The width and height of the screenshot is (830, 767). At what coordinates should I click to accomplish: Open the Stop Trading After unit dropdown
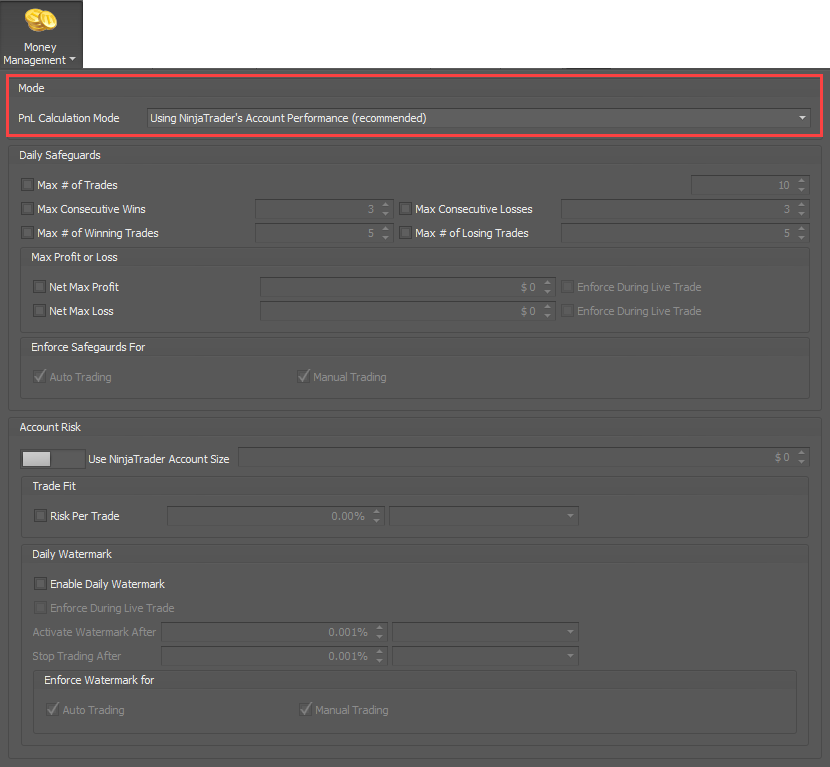pyautogui.click(x=485, y=656)
